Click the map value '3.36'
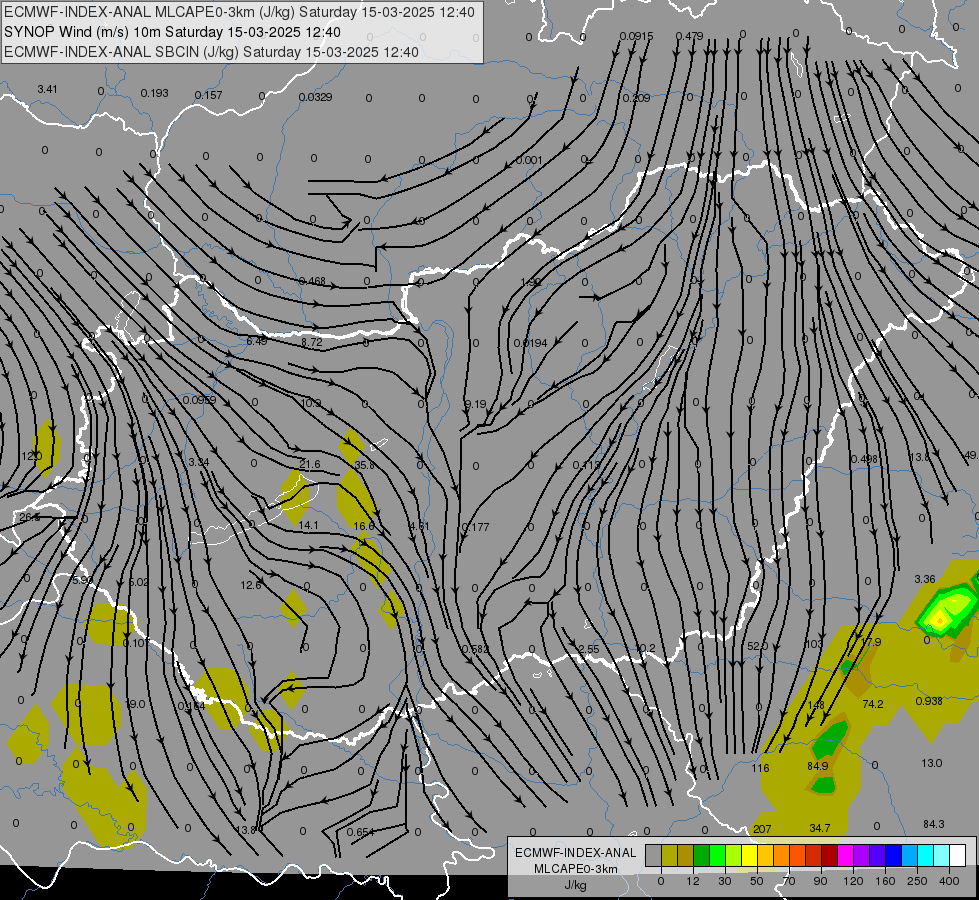The height and width of the screenshot is (900, 979). (925, 579)
